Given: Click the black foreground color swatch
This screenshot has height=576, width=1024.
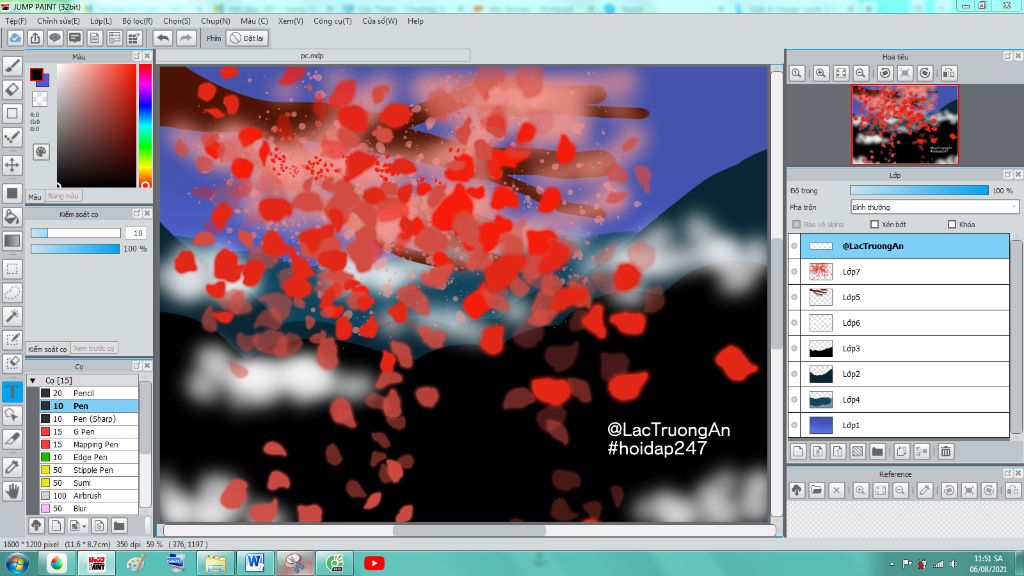Looking at the screenshot, I should pos(37,74).
